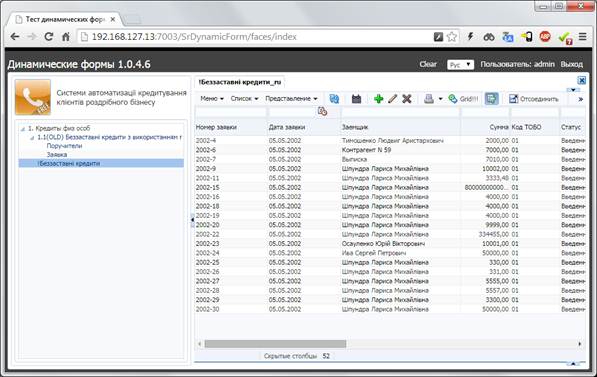The height and width of the screenshot is (377, 597).
Task: Sort by the Дата заявки column header
Action: [x=287, y=127]
